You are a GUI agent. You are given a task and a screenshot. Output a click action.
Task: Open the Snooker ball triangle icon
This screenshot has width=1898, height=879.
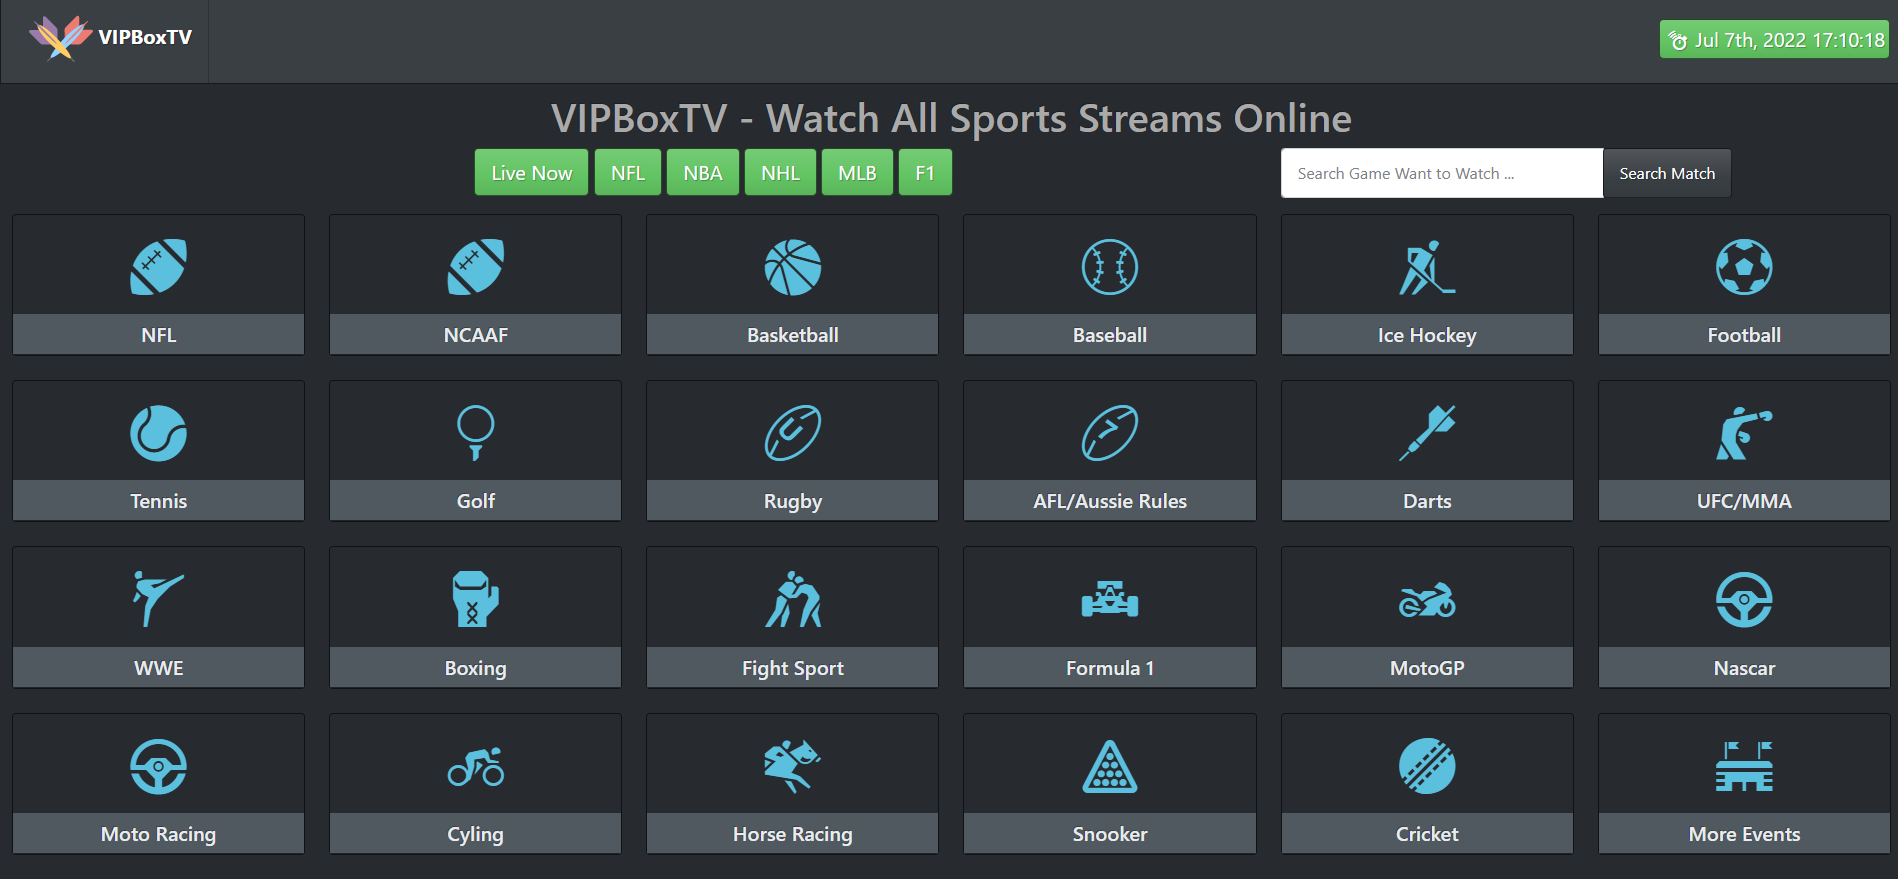pyautogui.click(x=1109, y=766)
